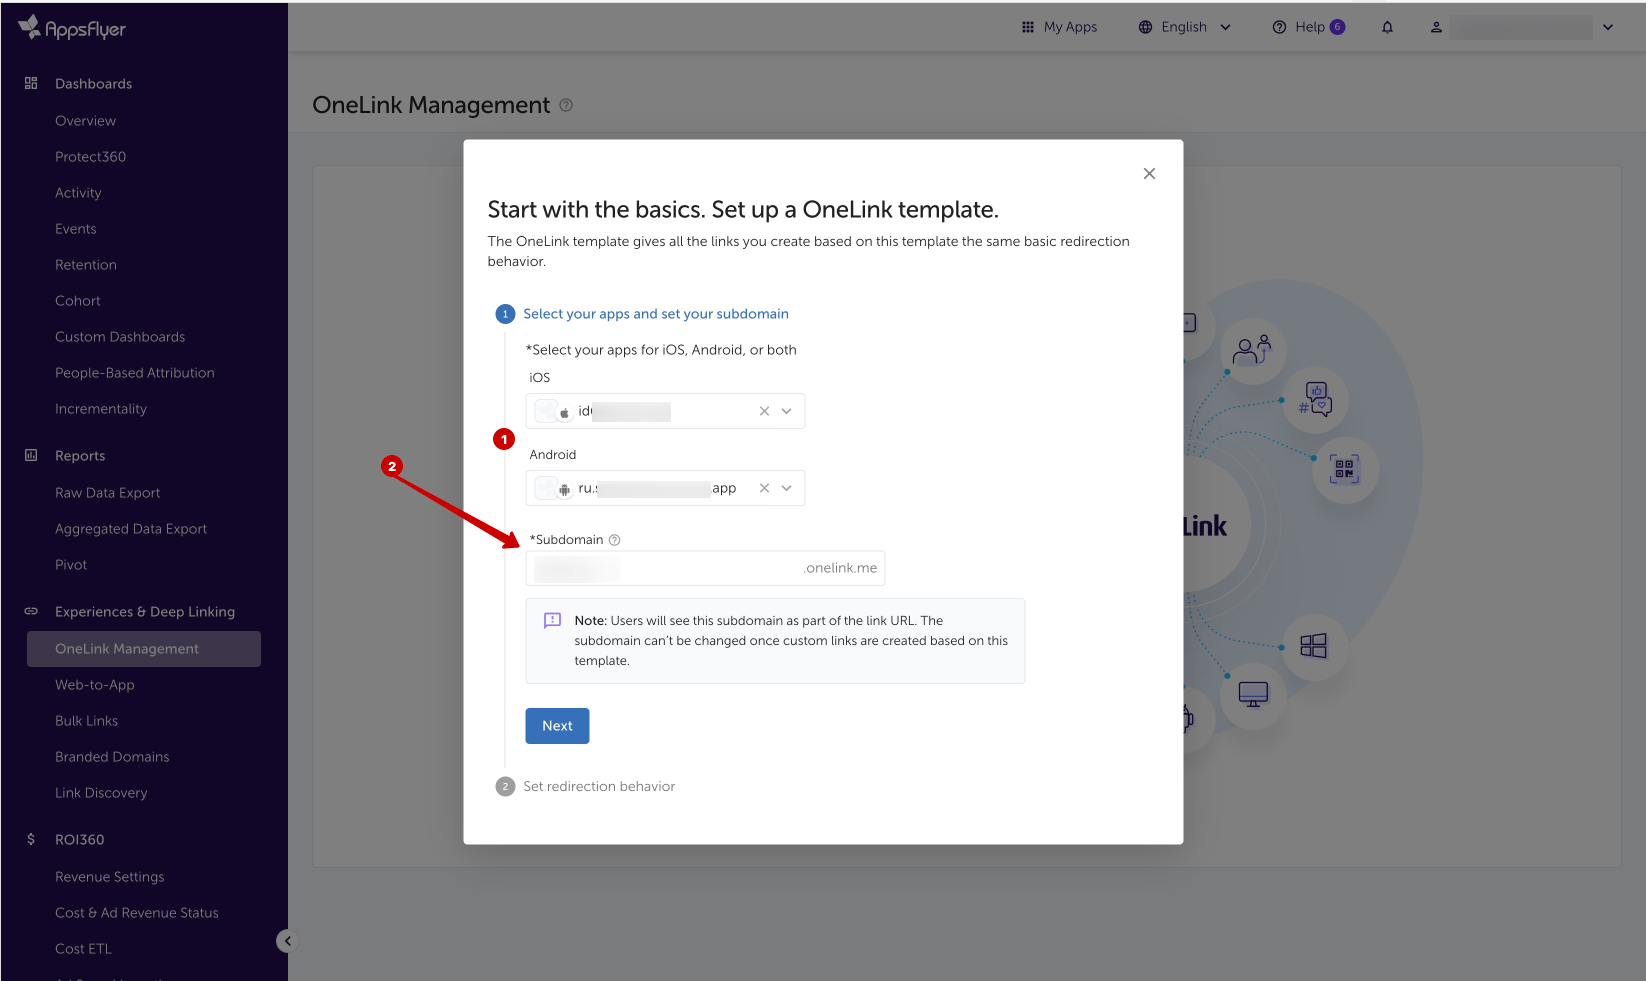The height and width of the screenshot is (981, 1646).
Task: Expand the account menu chevron
Action: 1608,27
